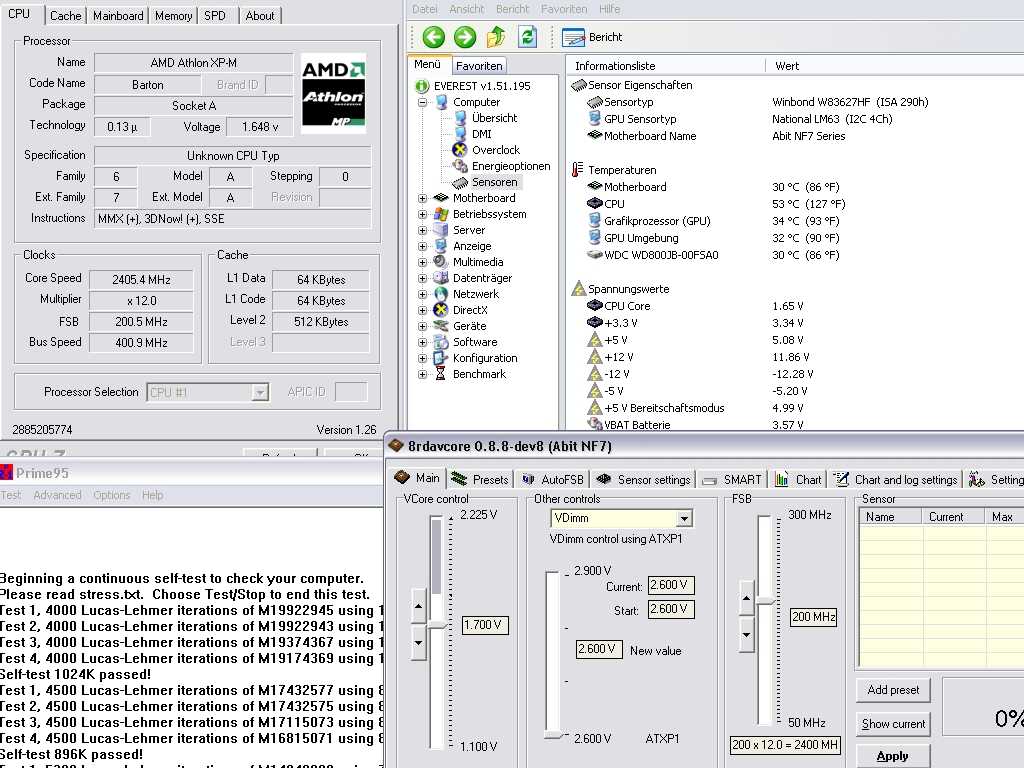This screenshot has width=1024, height=768.
Task: Open the SMART tab in 8rdavcore
Action: pos(731,479)
